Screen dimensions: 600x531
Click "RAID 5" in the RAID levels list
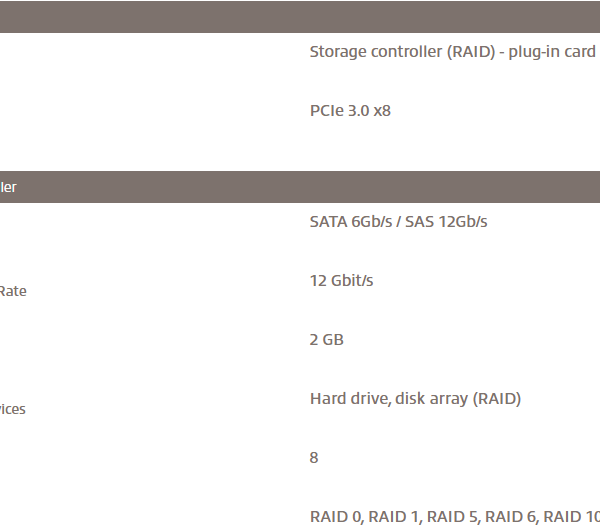pyautogui.click(x=453, y=517)
